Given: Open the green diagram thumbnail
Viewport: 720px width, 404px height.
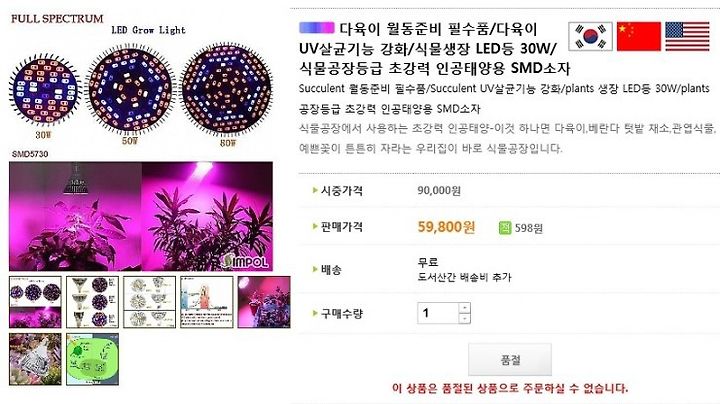Looking at the screenshot, I should click(x=92, y=359).
